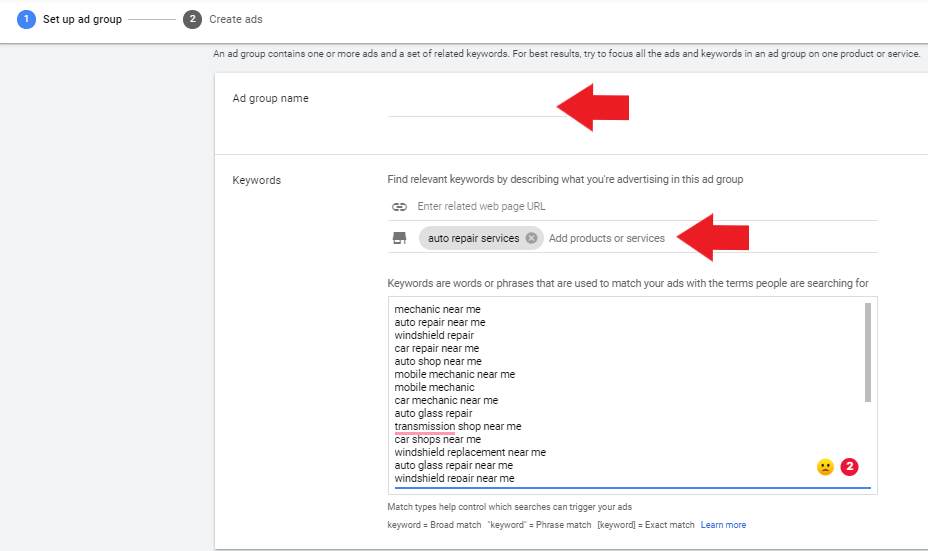928x551 pixels.
Task: Click the storefront icon beside products field
Action: tap(399, 238)
